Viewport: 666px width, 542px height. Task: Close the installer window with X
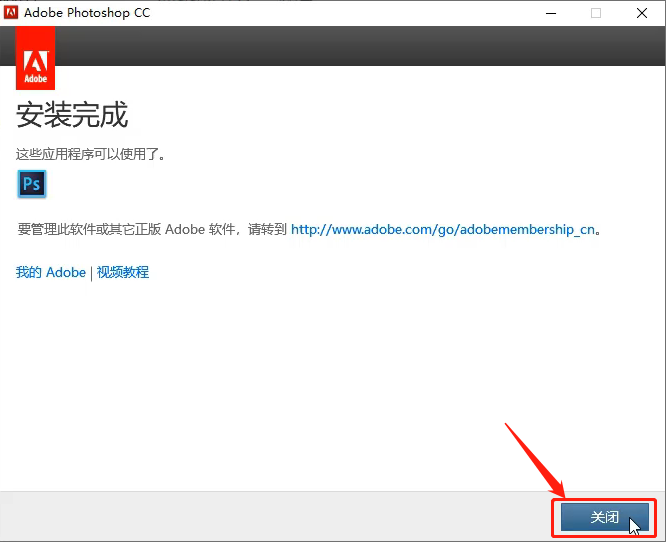click(x=642, y=13)
